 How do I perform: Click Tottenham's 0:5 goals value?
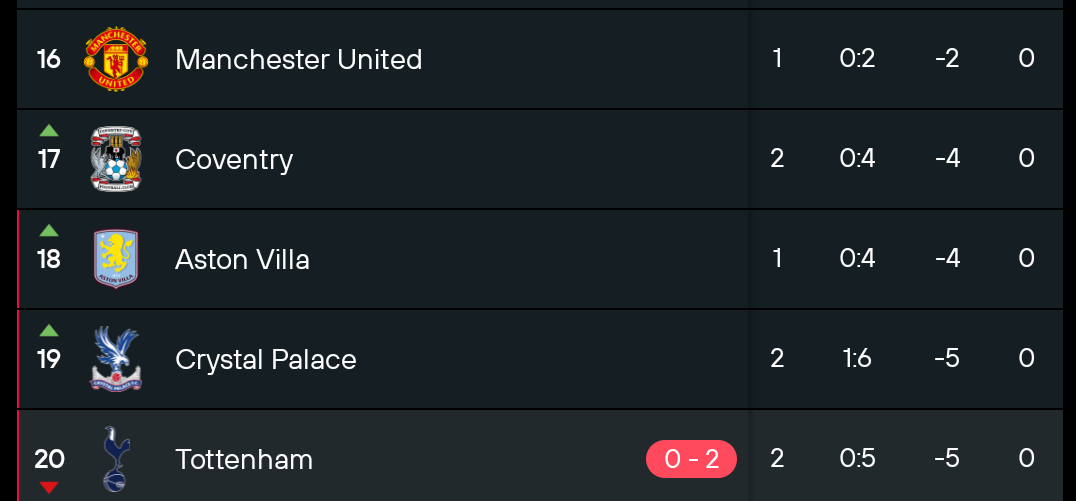click(x=857, y=458)
